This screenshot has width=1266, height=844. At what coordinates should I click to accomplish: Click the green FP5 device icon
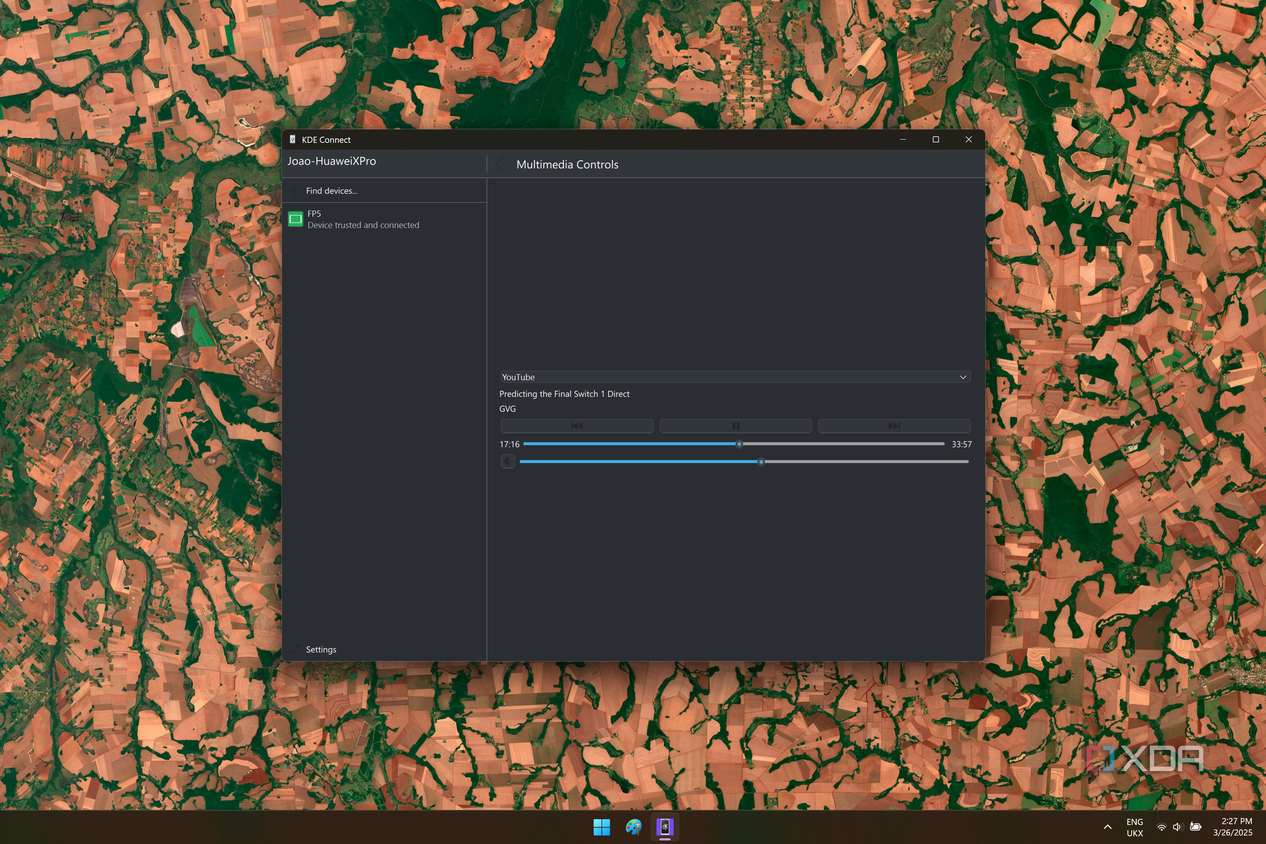[295, 219]
